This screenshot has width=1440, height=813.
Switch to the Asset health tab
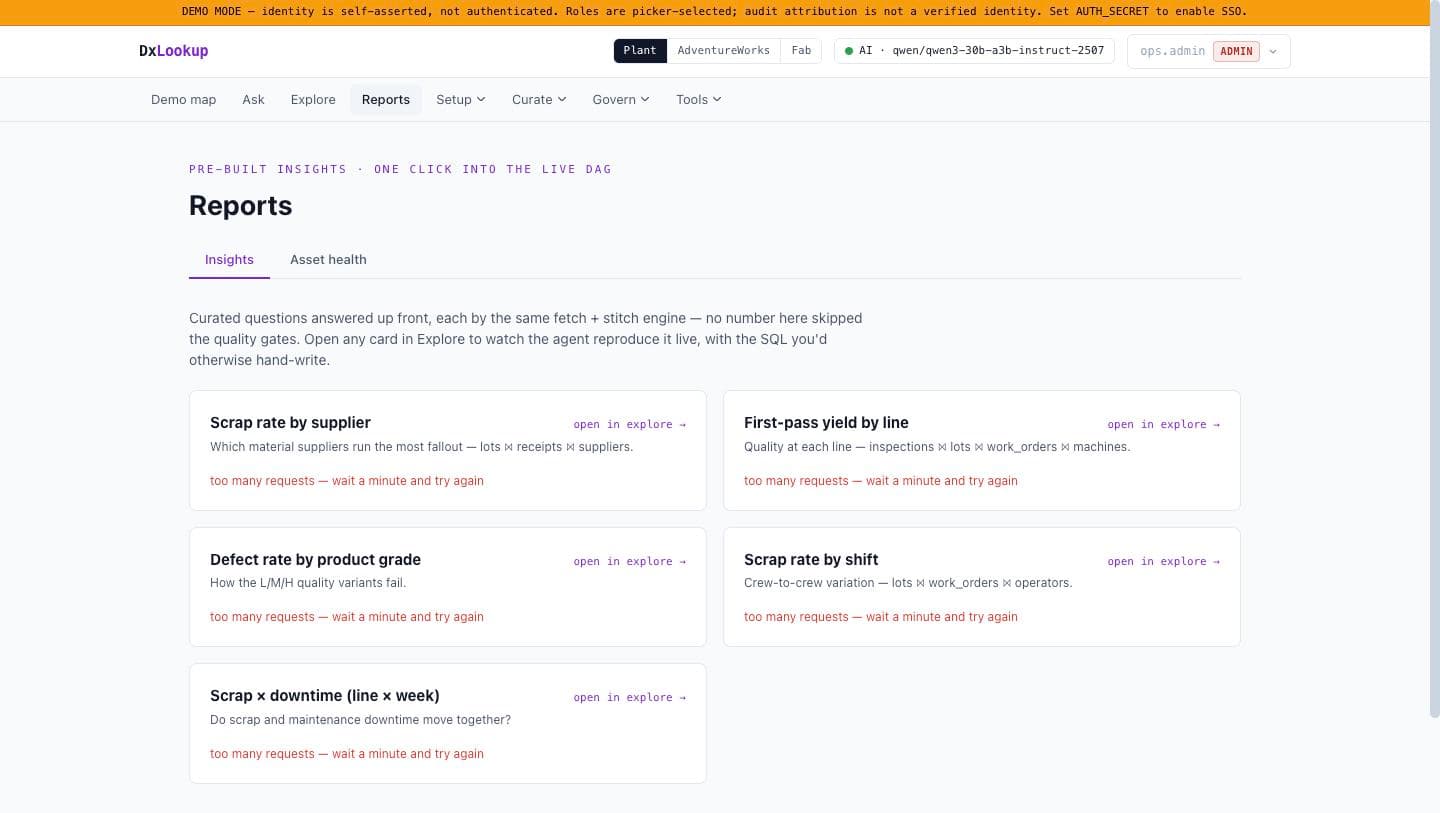point(328,260)
